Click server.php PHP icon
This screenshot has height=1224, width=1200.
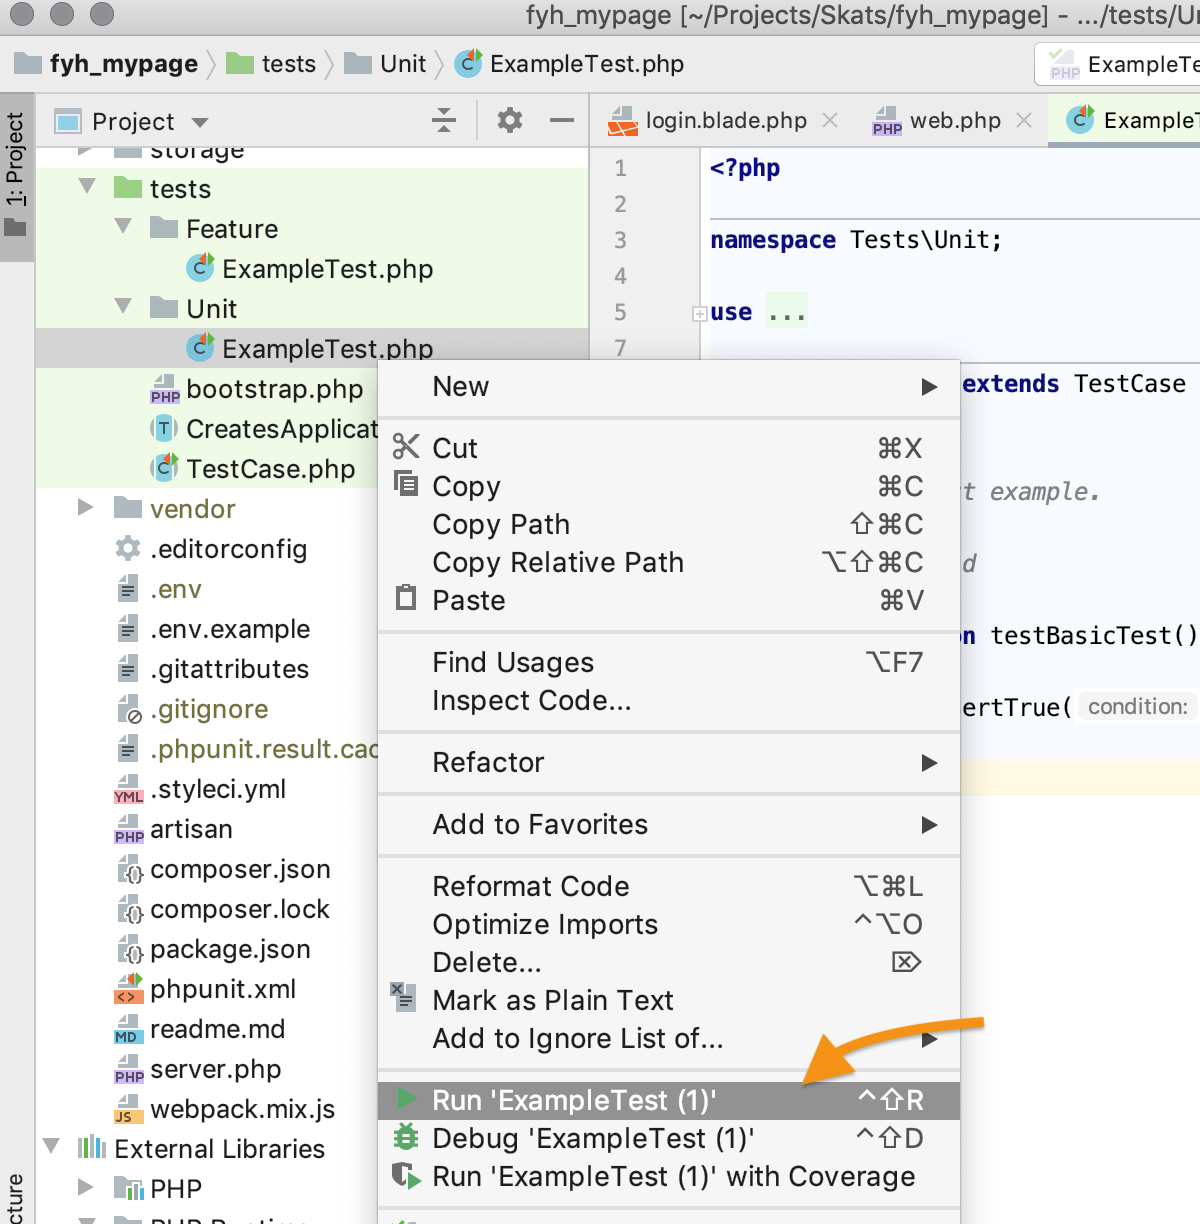click(129, 1070)
